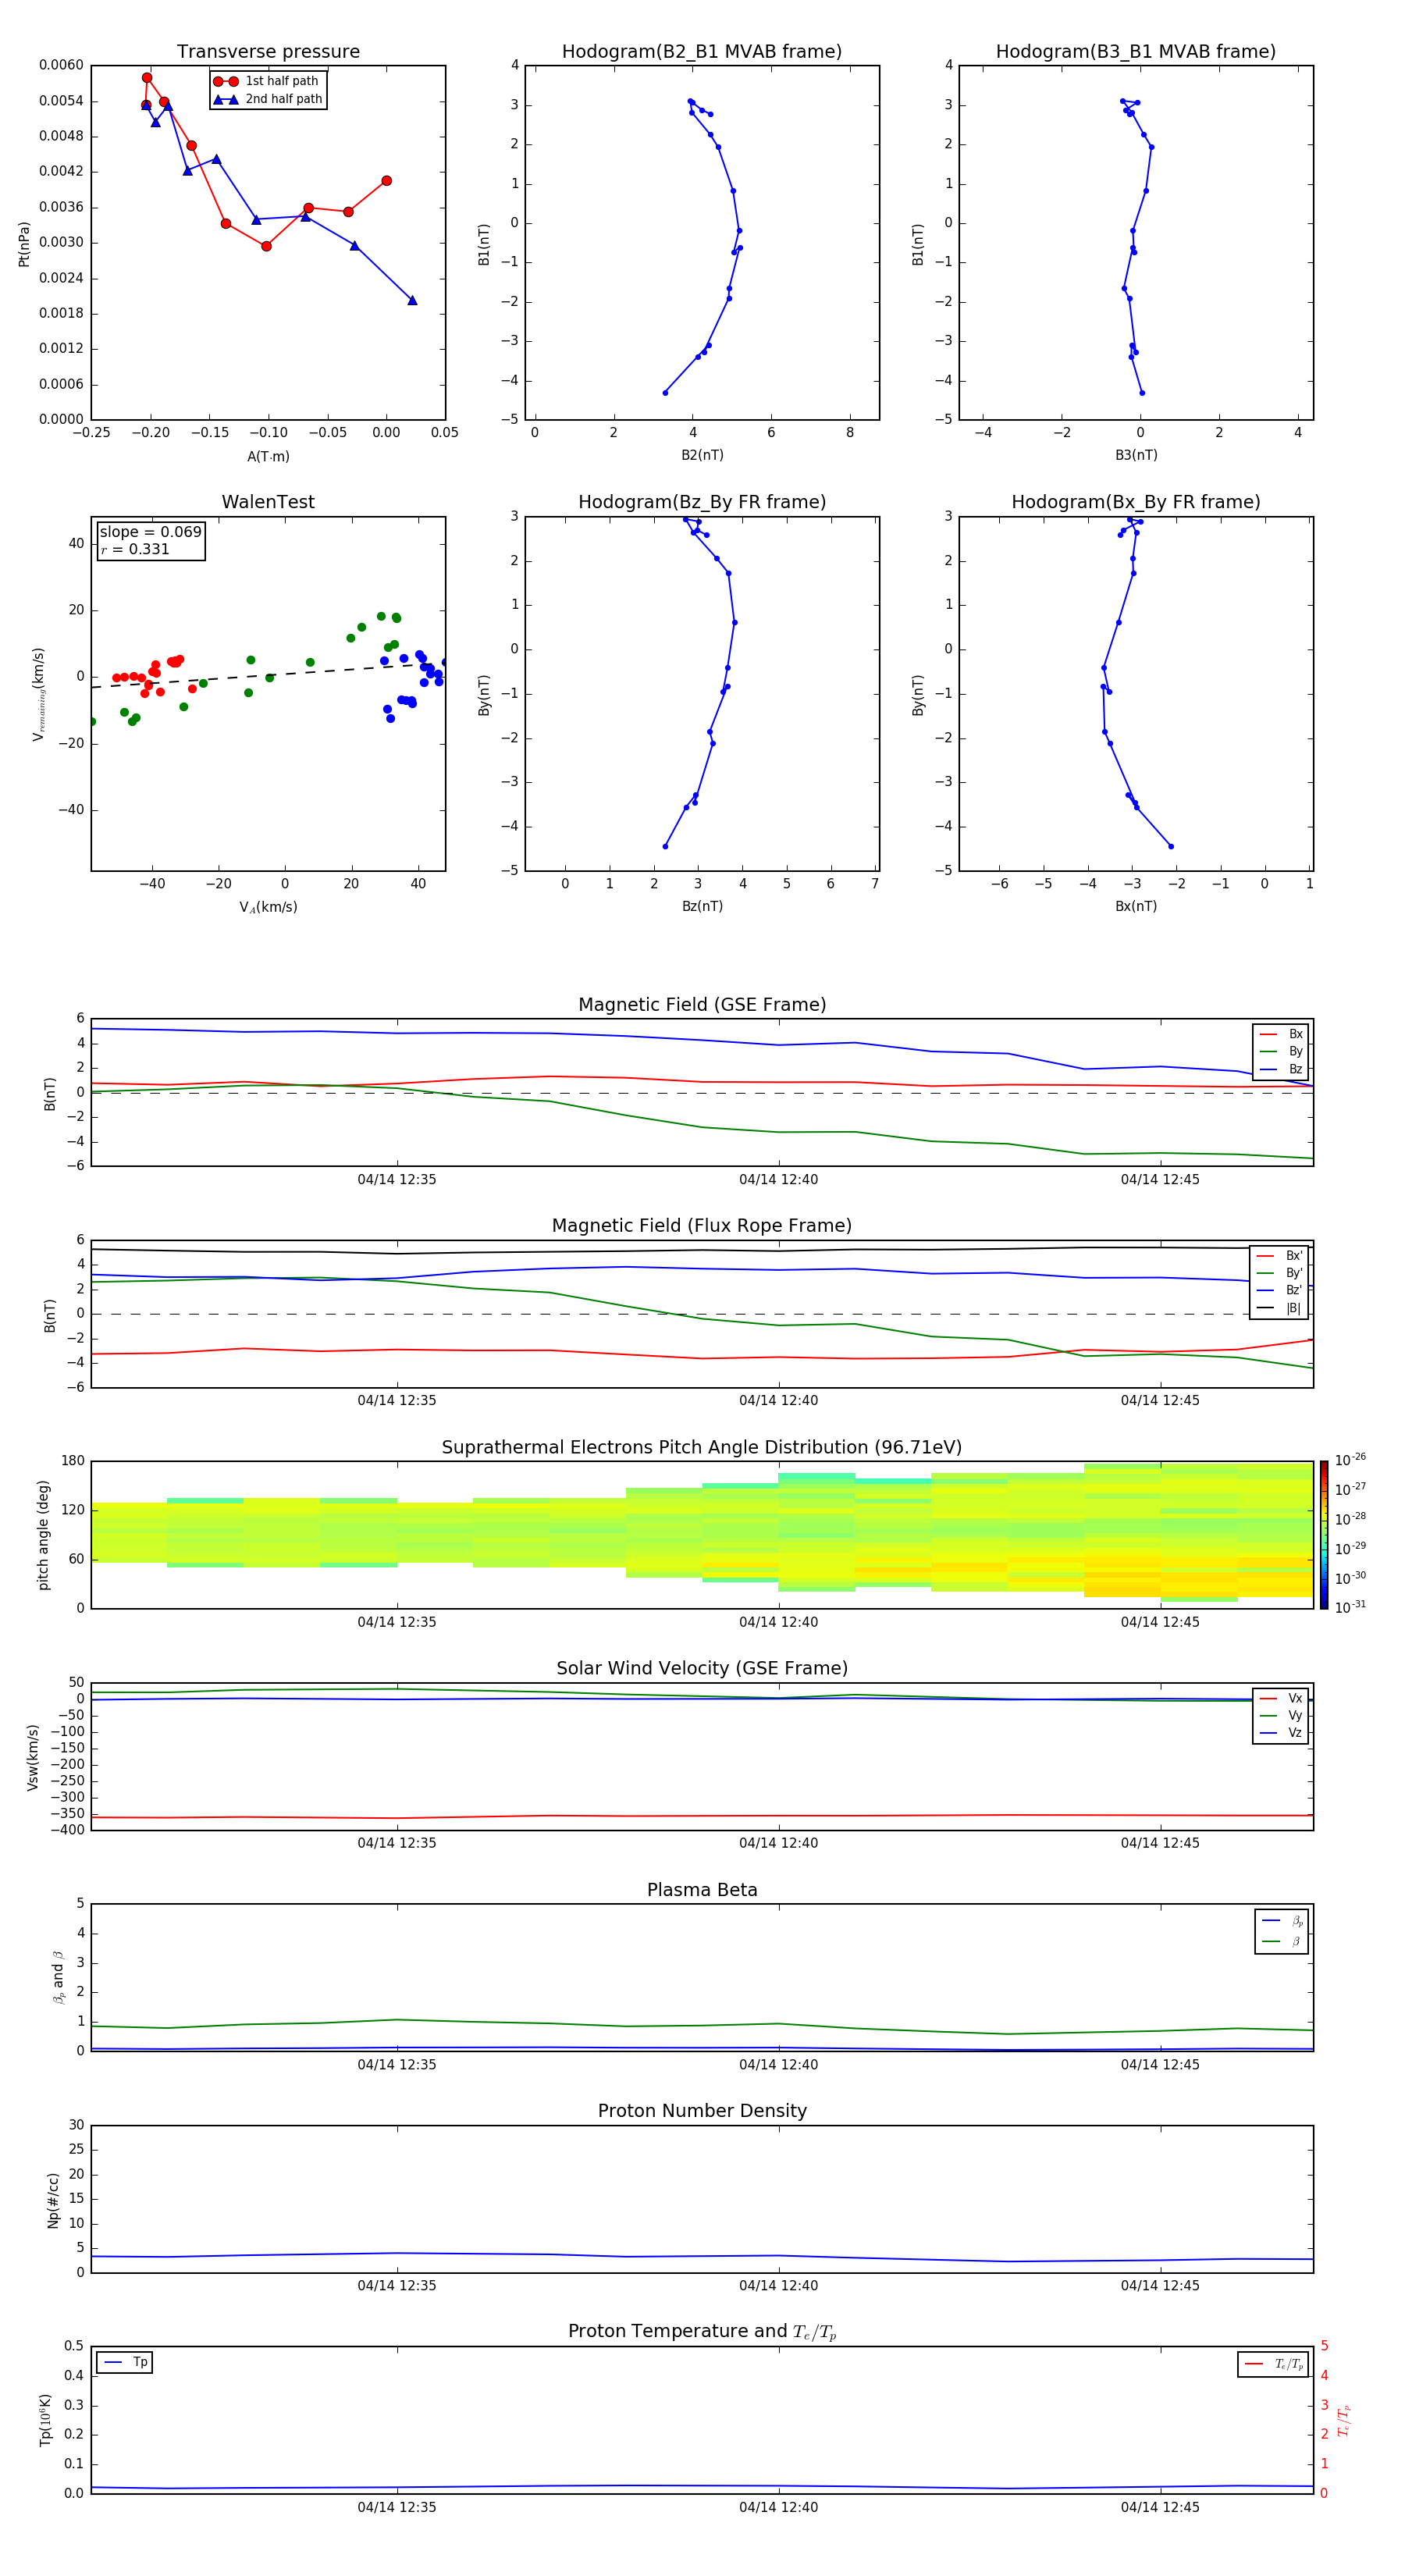Image resolution: width=1405 pixels, height=2576 pixels.
Task: Click the 'Proton Temperature and Te/Tp' title
Action: (x=702, y=2332)
